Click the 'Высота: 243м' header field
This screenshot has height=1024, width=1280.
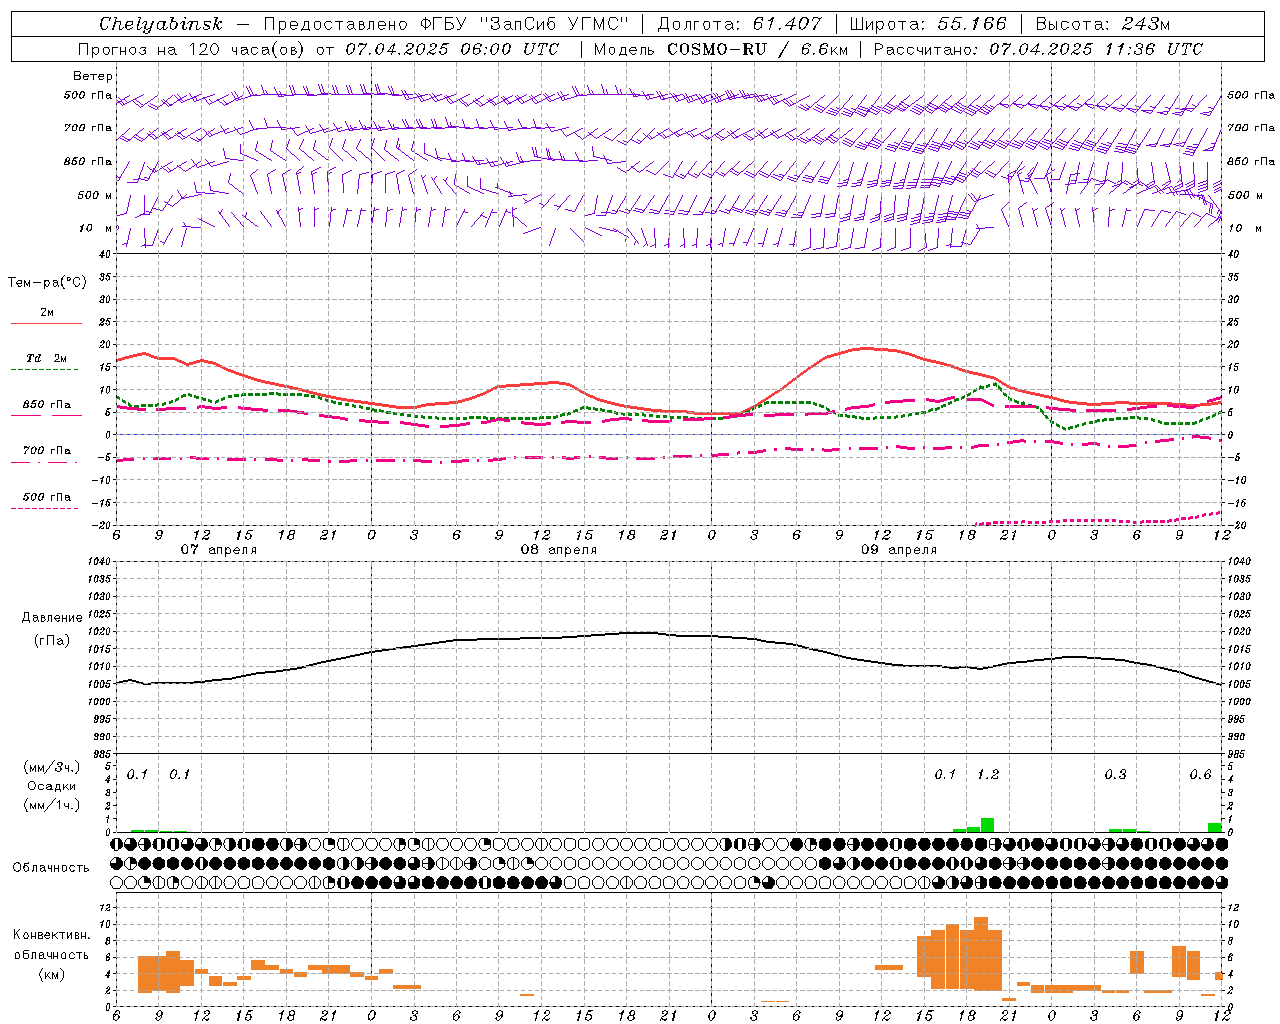click(1102, 24)
